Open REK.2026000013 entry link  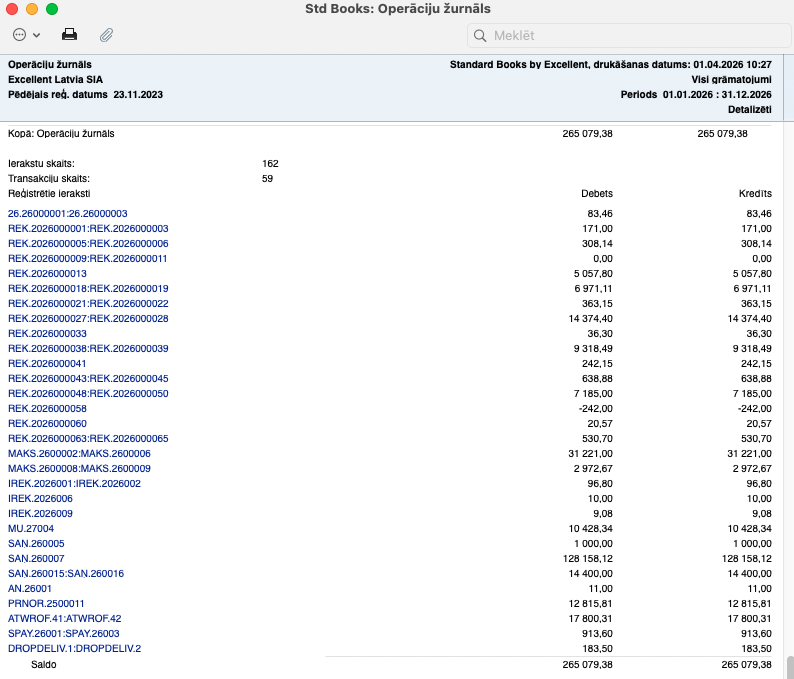pyautogui.click(x=47, y=274)
